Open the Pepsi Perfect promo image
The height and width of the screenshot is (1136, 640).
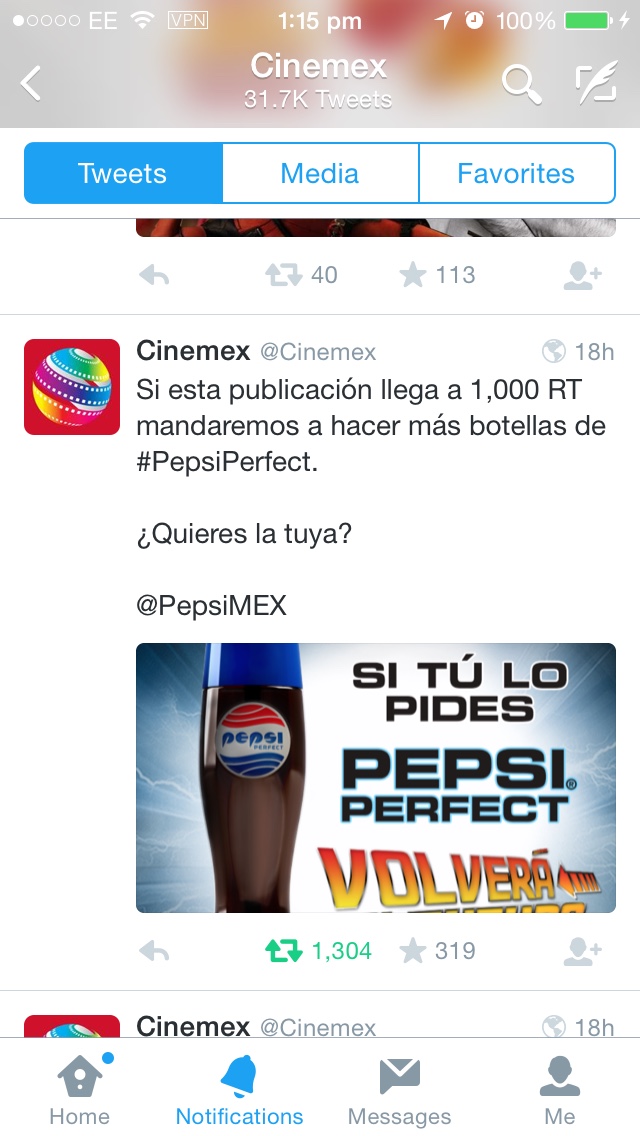click(x=376, y=778)
